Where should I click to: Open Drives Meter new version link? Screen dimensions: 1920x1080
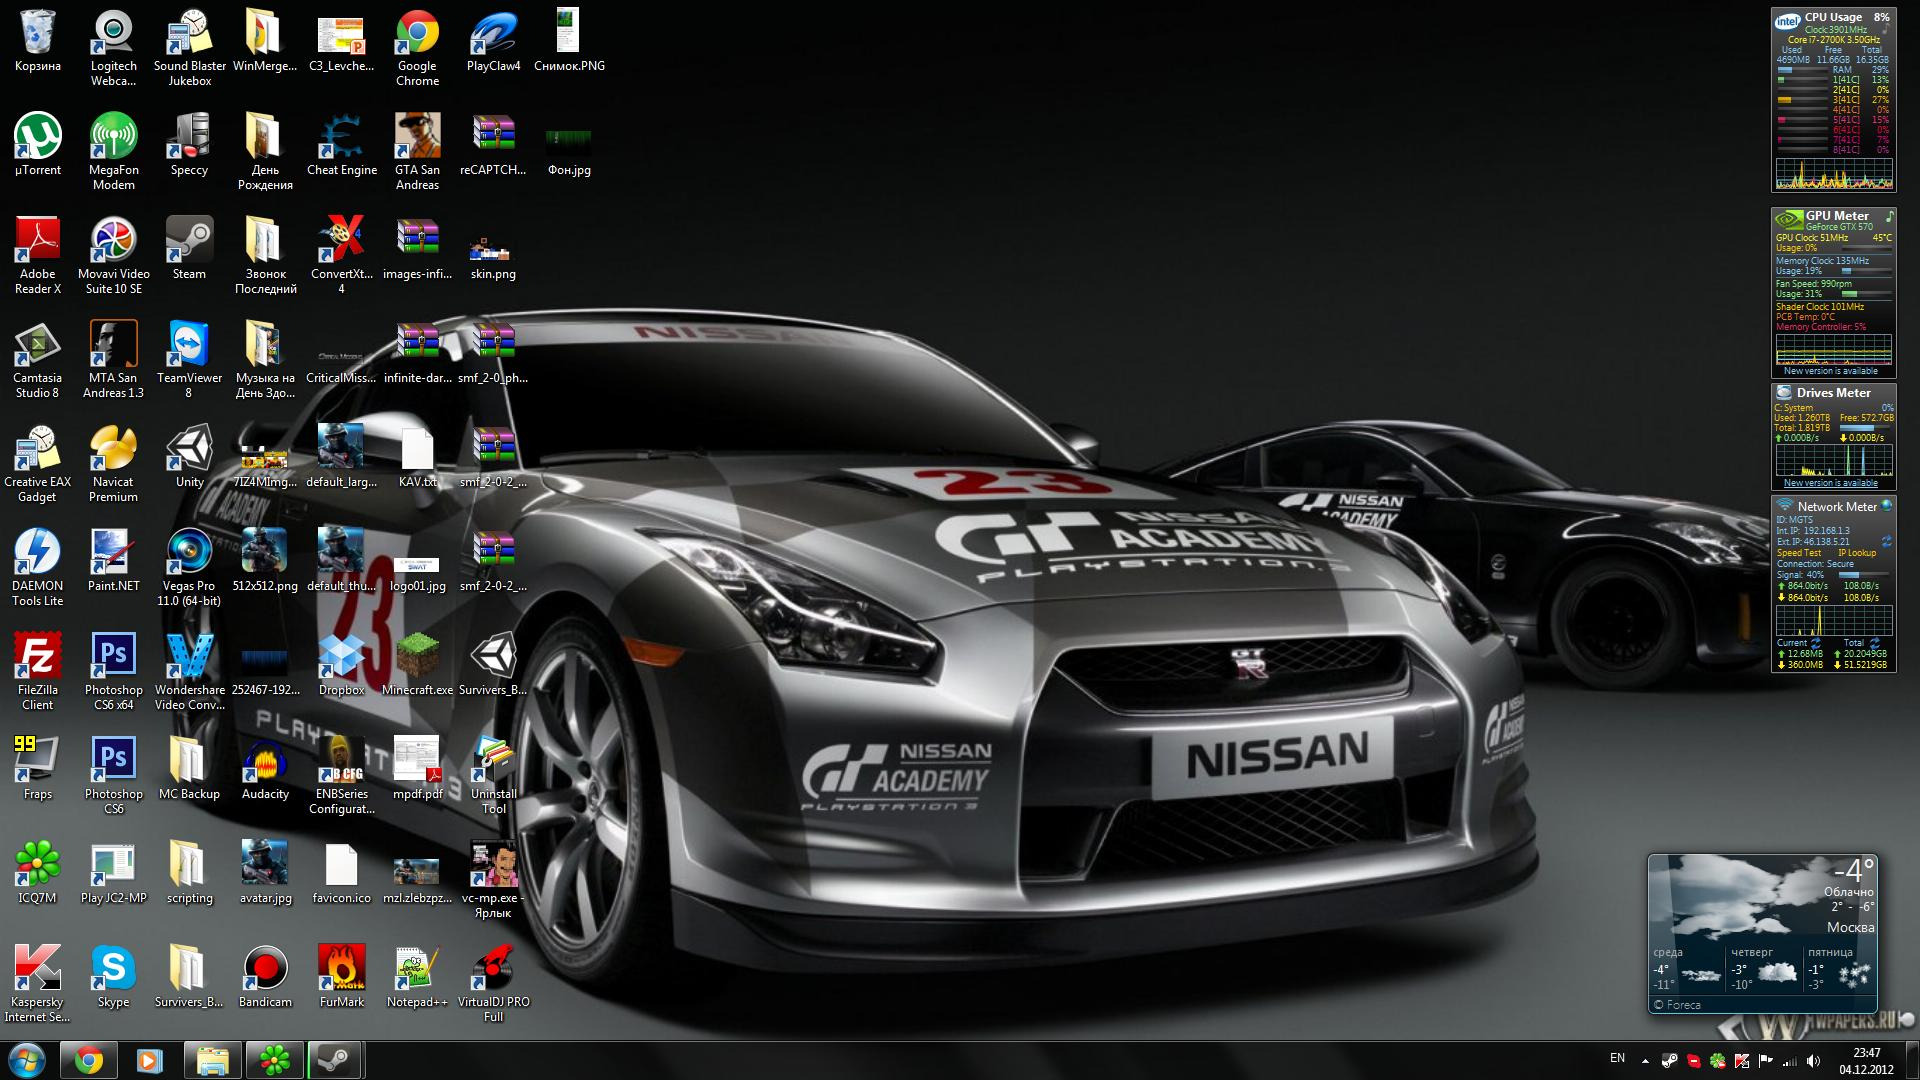(1830, 483)
